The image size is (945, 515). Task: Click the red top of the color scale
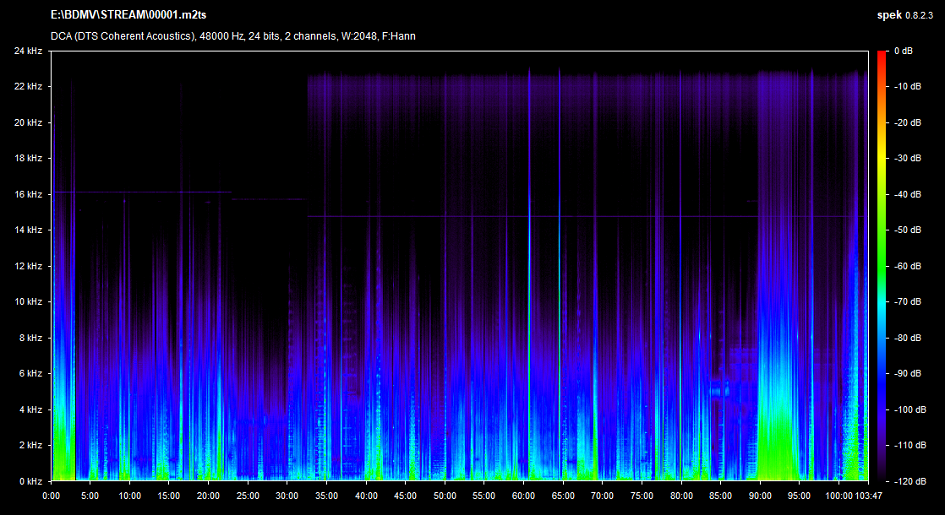pos(881,56)
